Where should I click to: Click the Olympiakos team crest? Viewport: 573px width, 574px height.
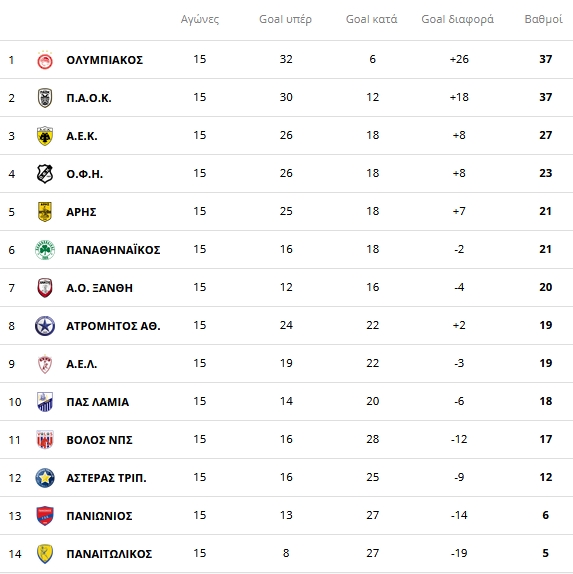click(45, 60)
